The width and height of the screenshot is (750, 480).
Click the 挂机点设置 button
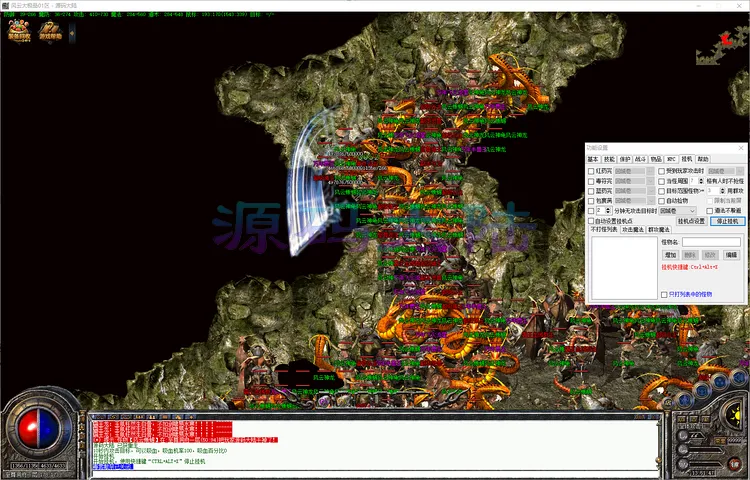(690, 221)
